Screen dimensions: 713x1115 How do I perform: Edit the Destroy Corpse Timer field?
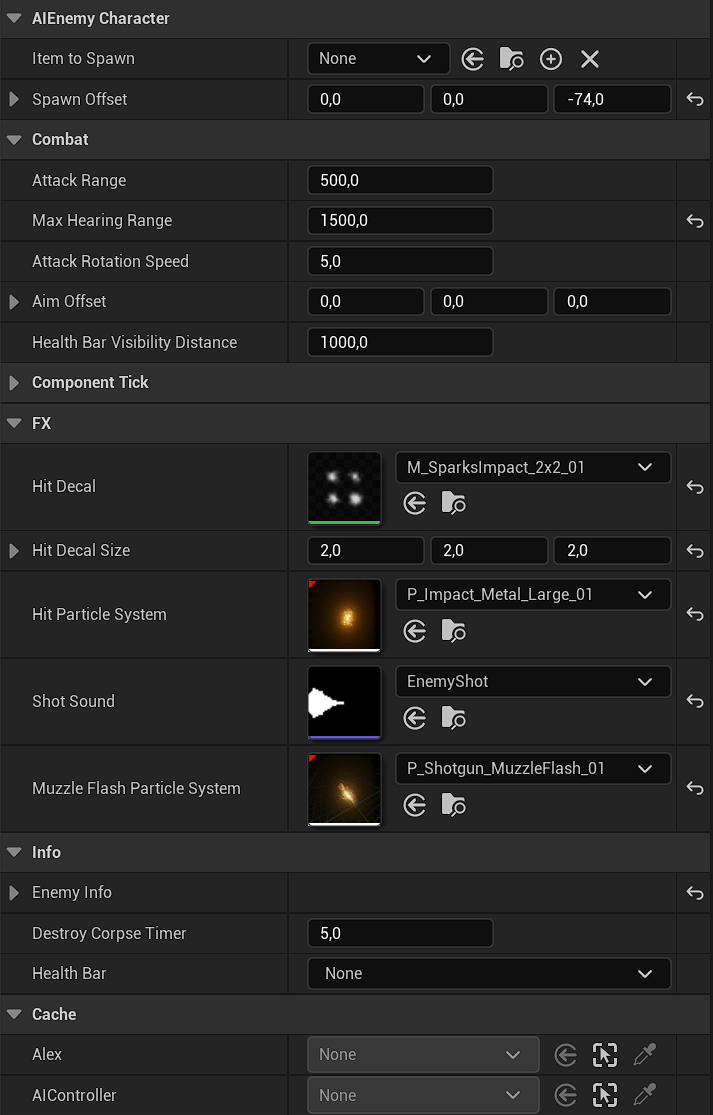point(400,934)
